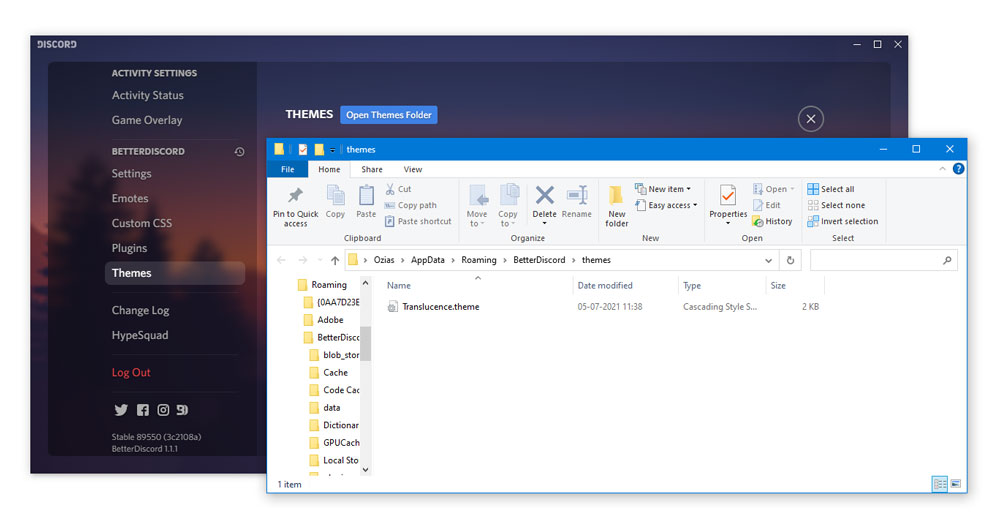Open Game Overlay settings in Discord
The image size is (1000, 531).
coord(147,120)
